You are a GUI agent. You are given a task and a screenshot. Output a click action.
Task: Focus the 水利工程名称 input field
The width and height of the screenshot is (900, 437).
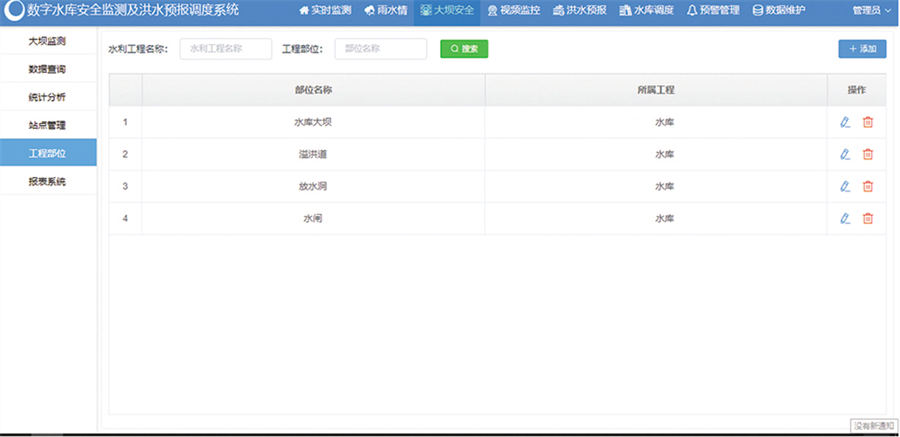tap(225, 49)
